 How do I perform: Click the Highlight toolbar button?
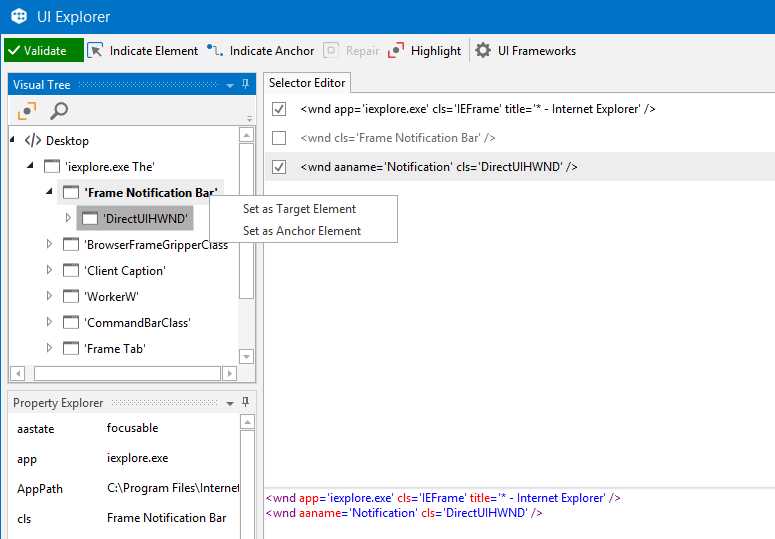coord(425,50)
